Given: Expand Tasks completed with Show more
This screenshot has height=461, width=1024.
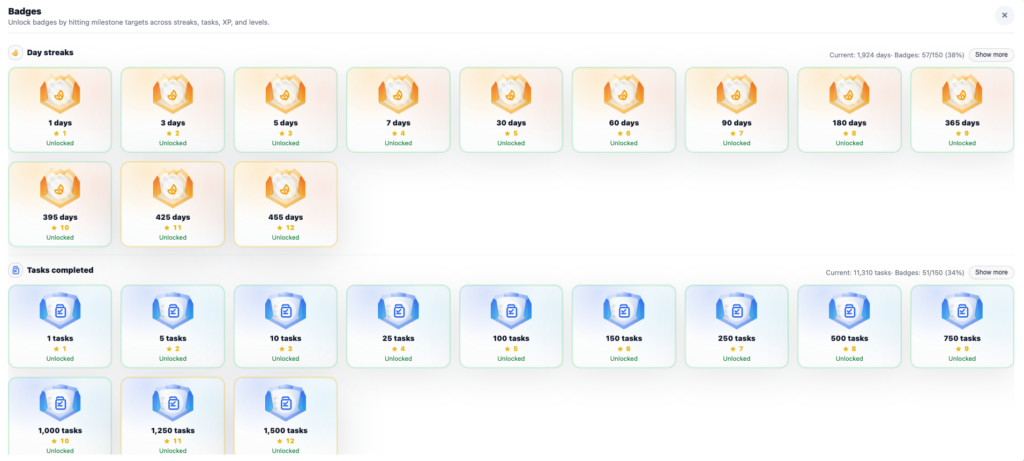Looking at the screenshot, I should 991,272.
